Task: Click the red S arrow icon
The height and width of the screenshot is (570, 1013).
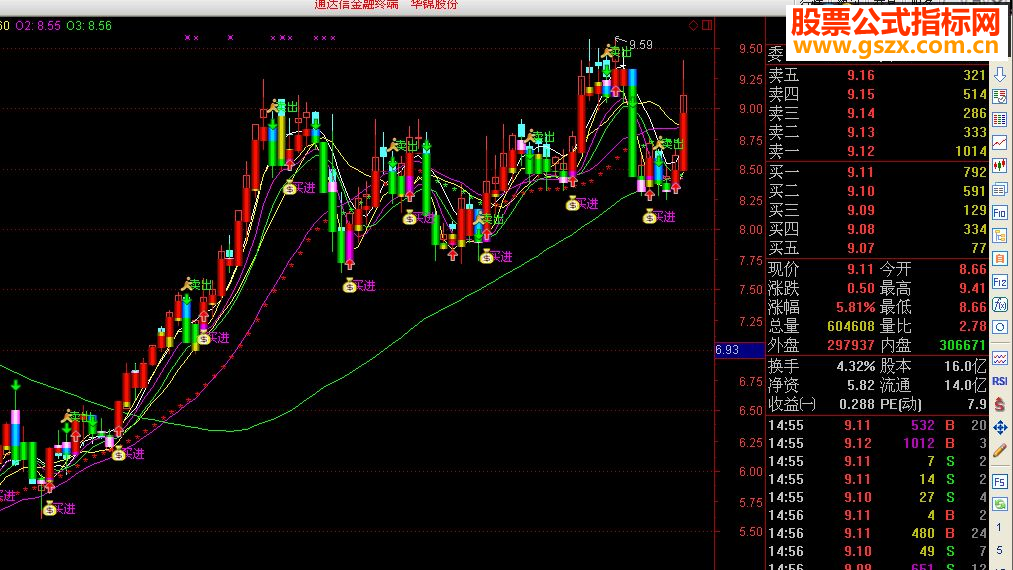Action: coord(999,405)
